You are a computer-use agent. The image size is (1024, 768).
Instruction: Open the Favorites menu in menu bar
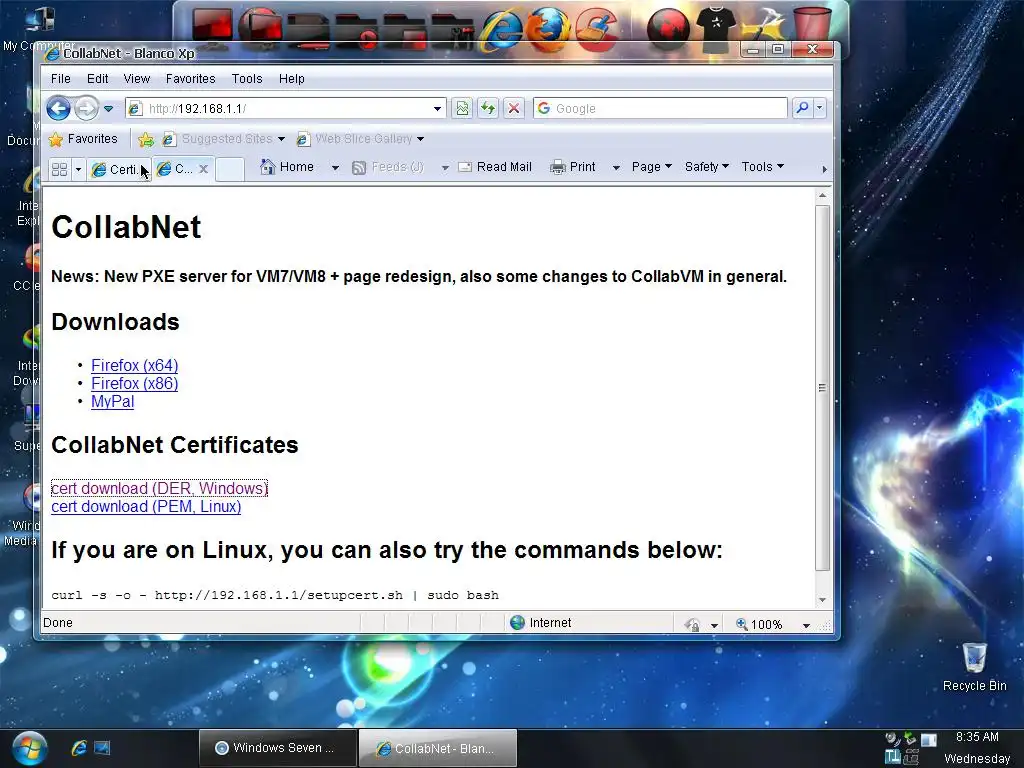190,79
